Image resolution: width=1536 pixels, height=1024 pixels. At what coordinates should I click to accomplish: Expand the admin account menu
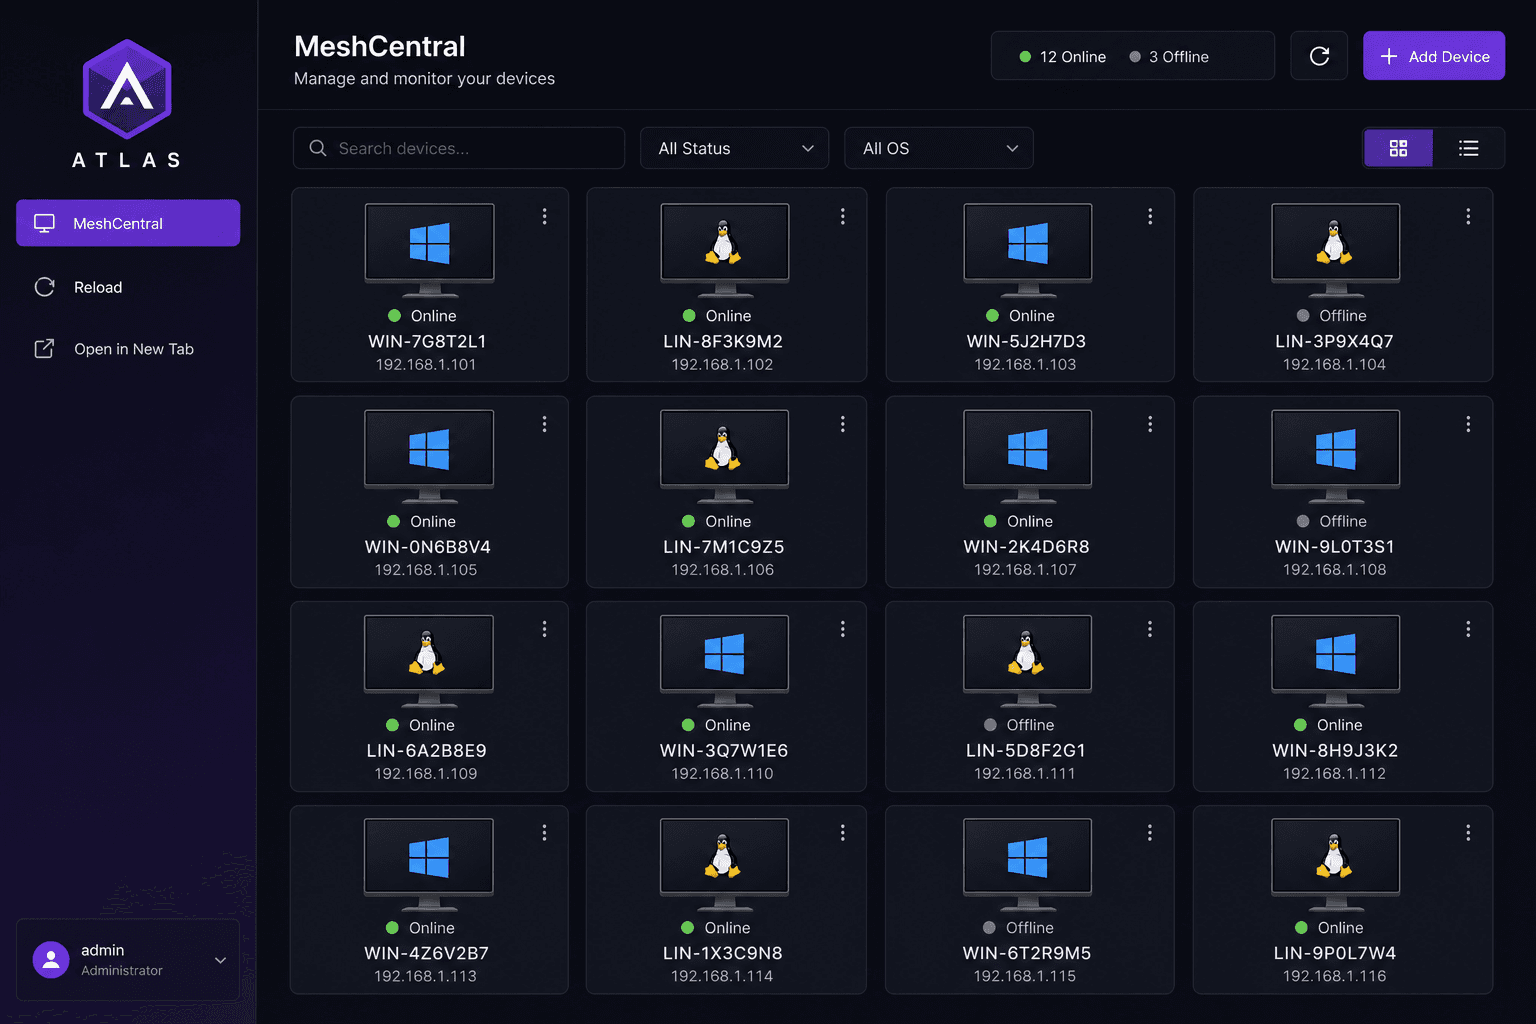tap(128, 960)
